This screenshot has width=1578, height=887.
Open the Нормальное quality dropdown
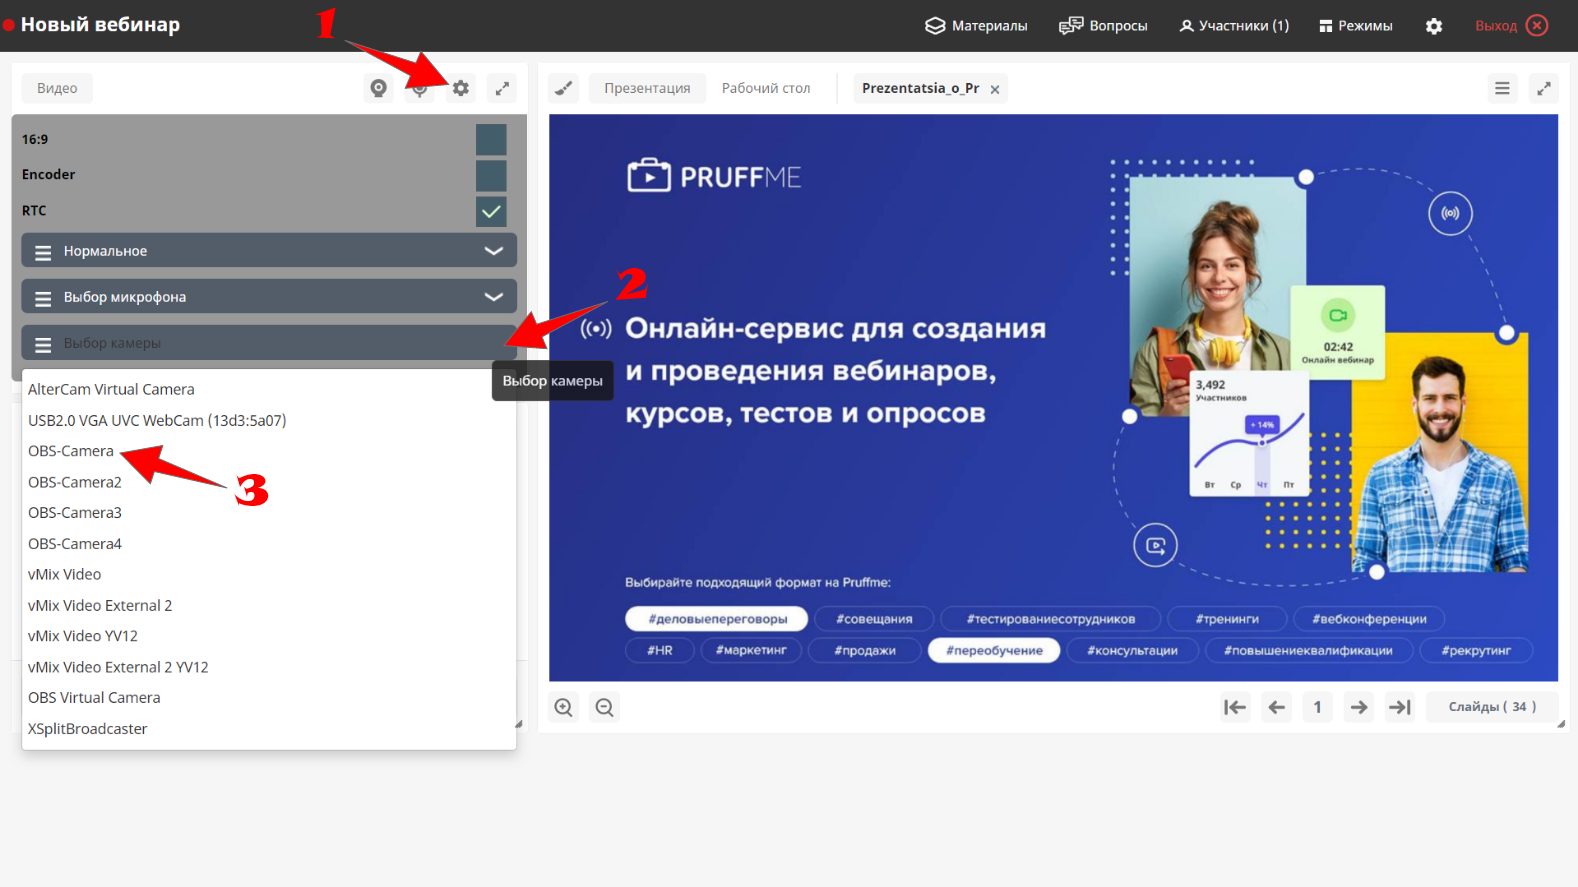tap(269, 251)
